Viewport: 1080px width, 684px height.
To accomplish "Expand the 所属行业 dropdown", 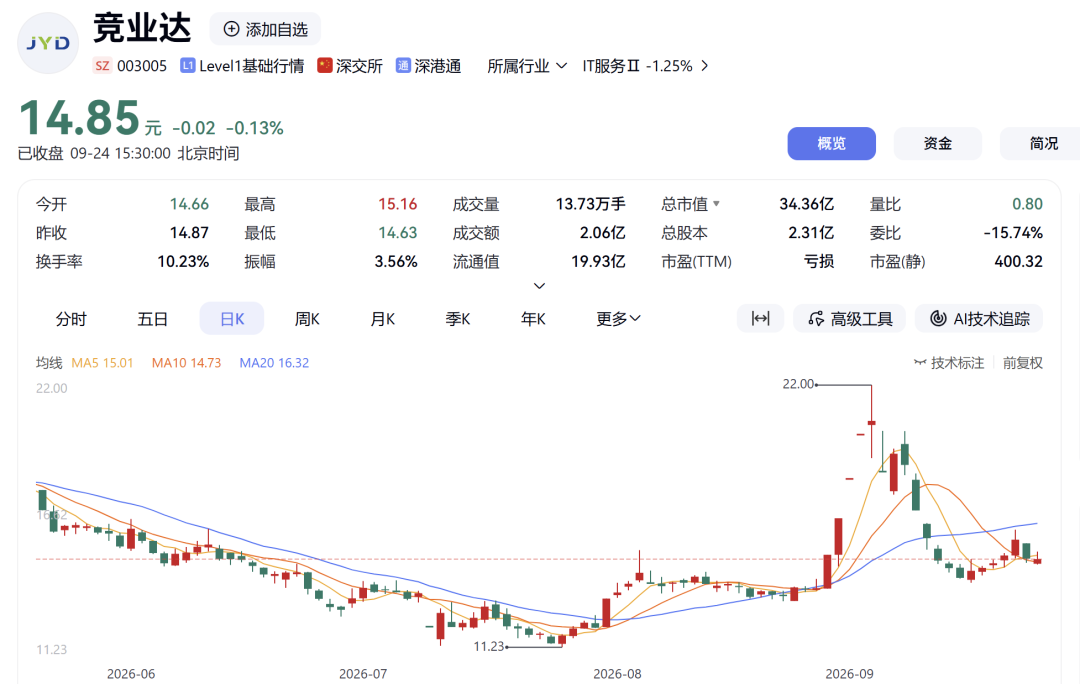I will (527, 65).
